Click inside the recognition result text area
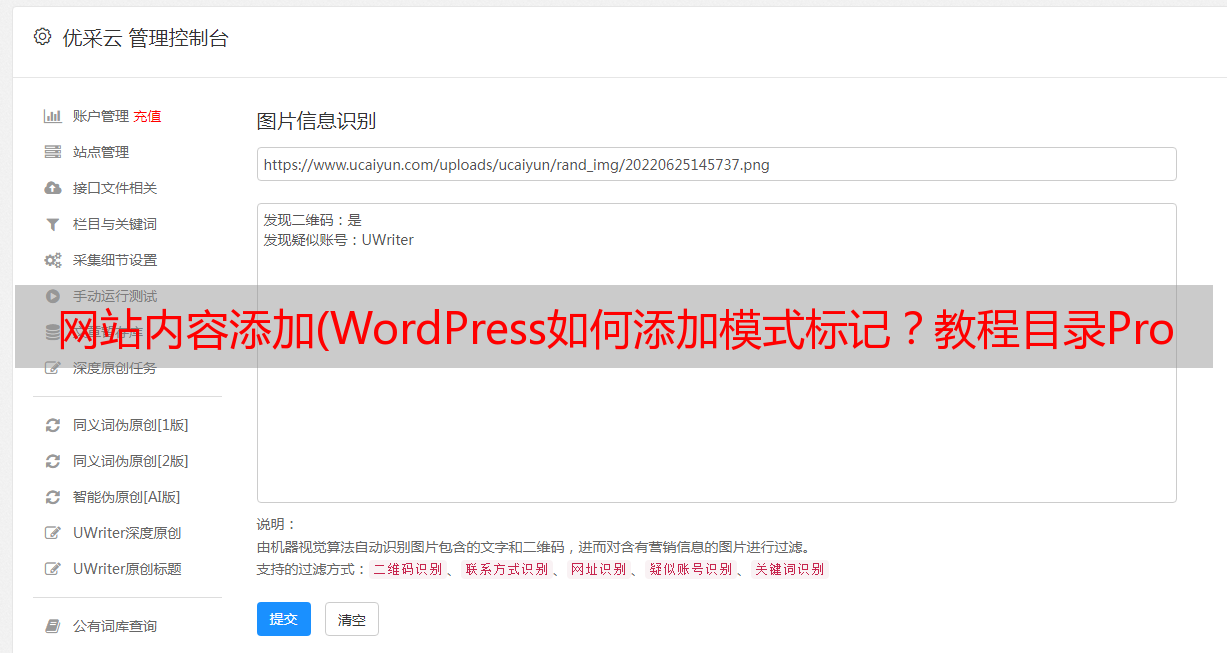The image size is (1227, 653). [x=716, y=353]
